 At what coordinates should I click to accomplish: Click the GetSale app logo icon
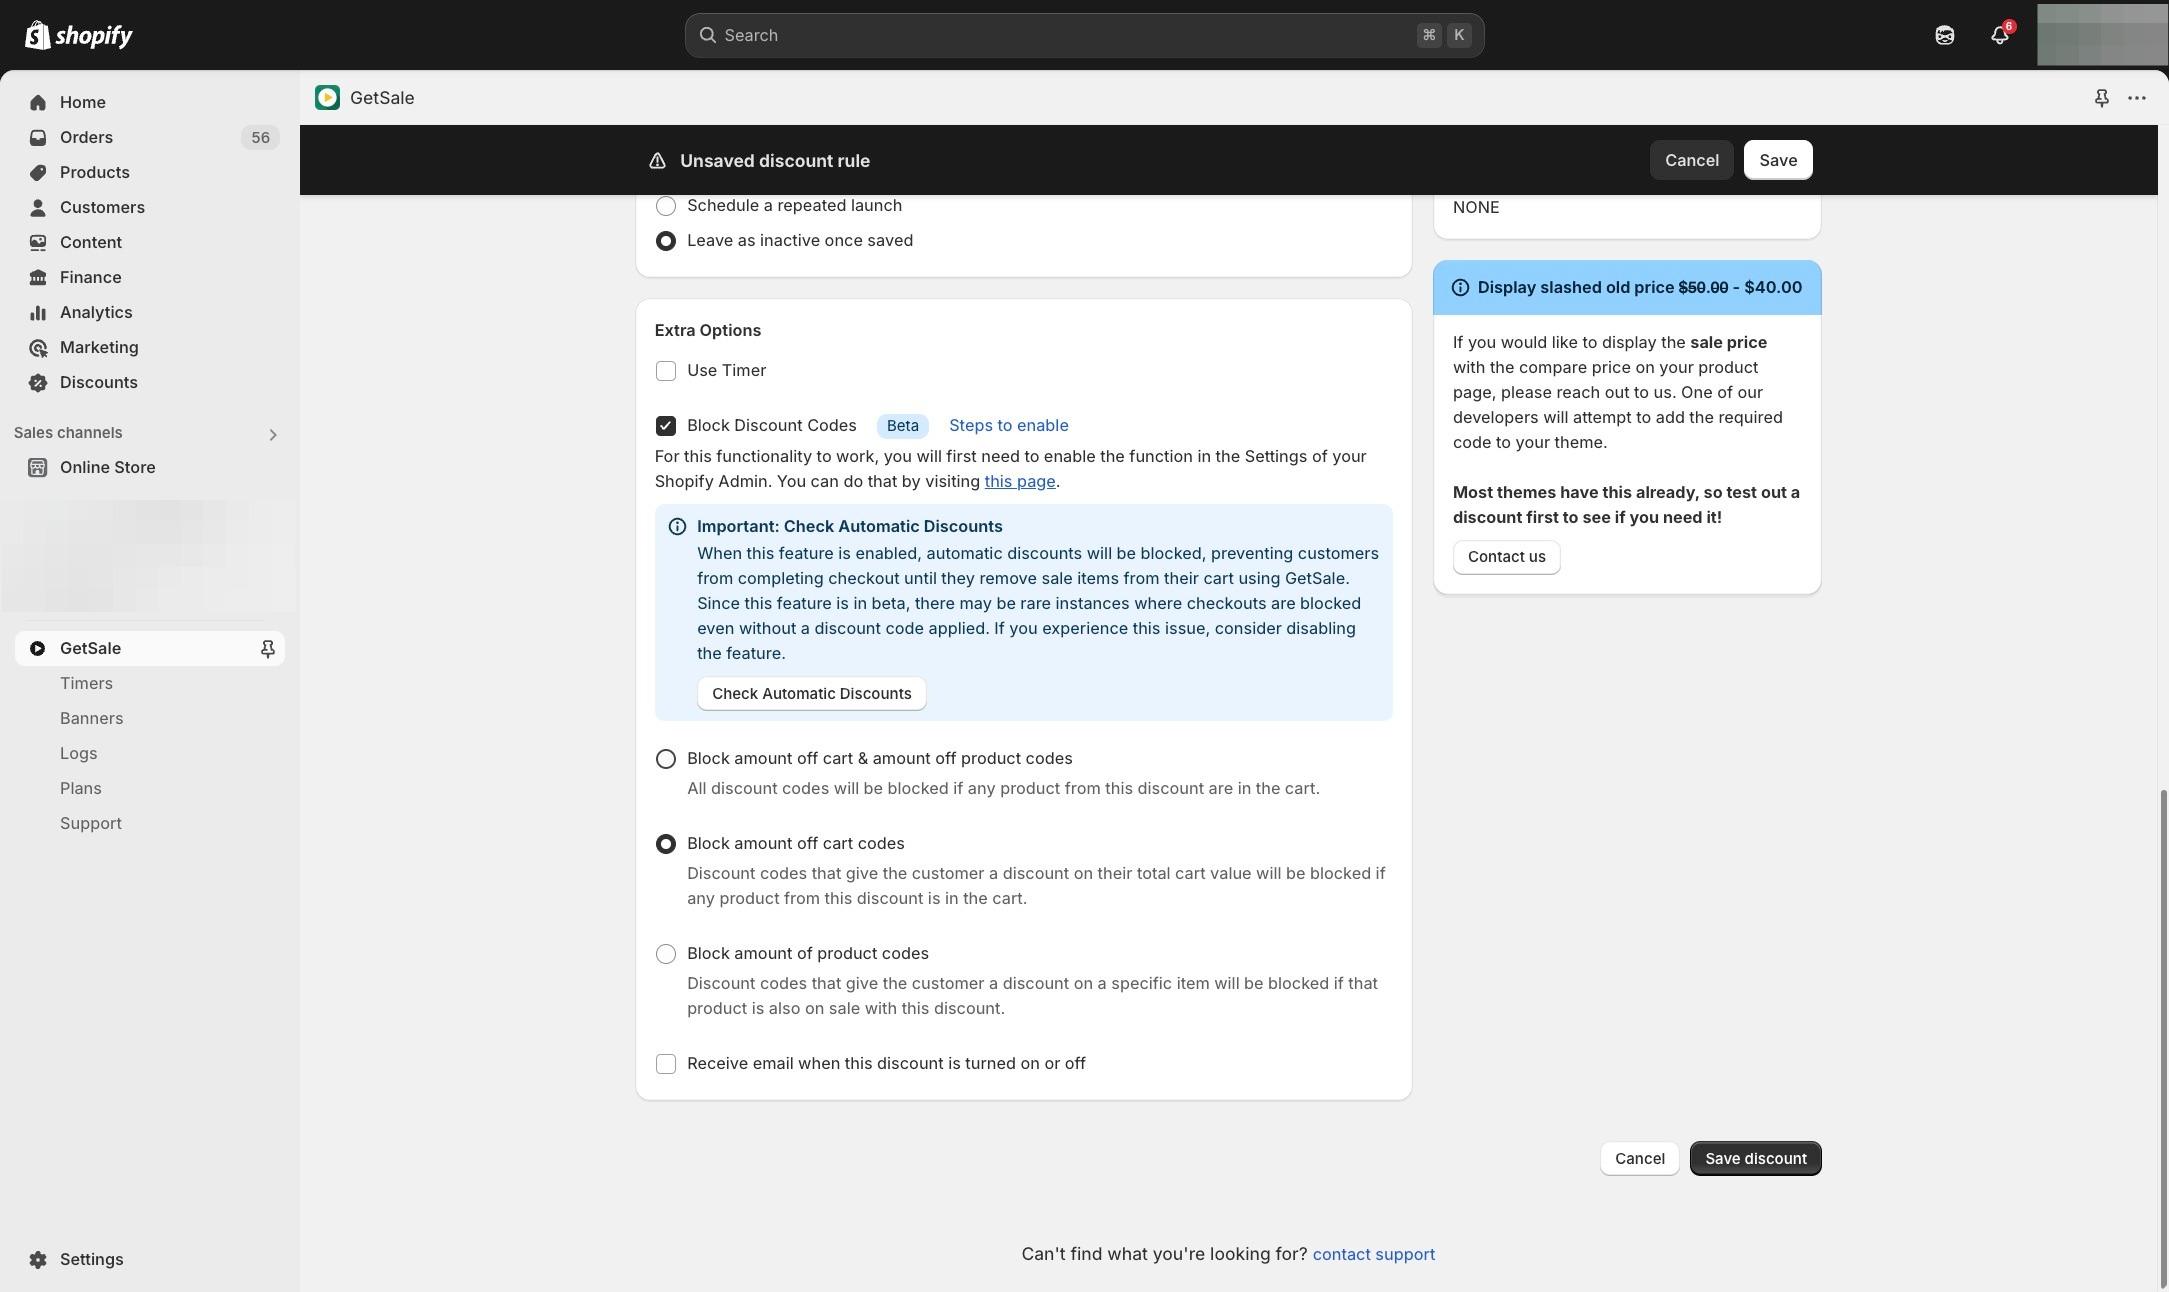click(x=327, y=98)
